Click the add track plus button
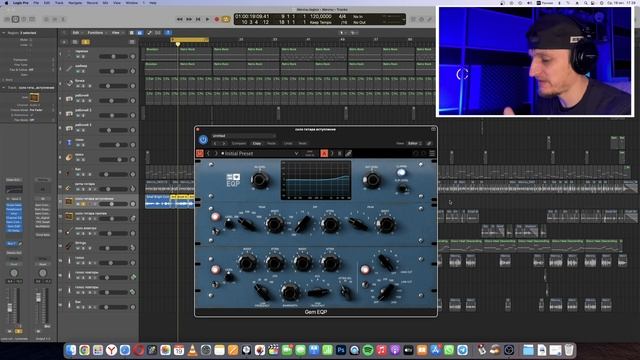This screenshot has width=640, height=360. (64, 42)
